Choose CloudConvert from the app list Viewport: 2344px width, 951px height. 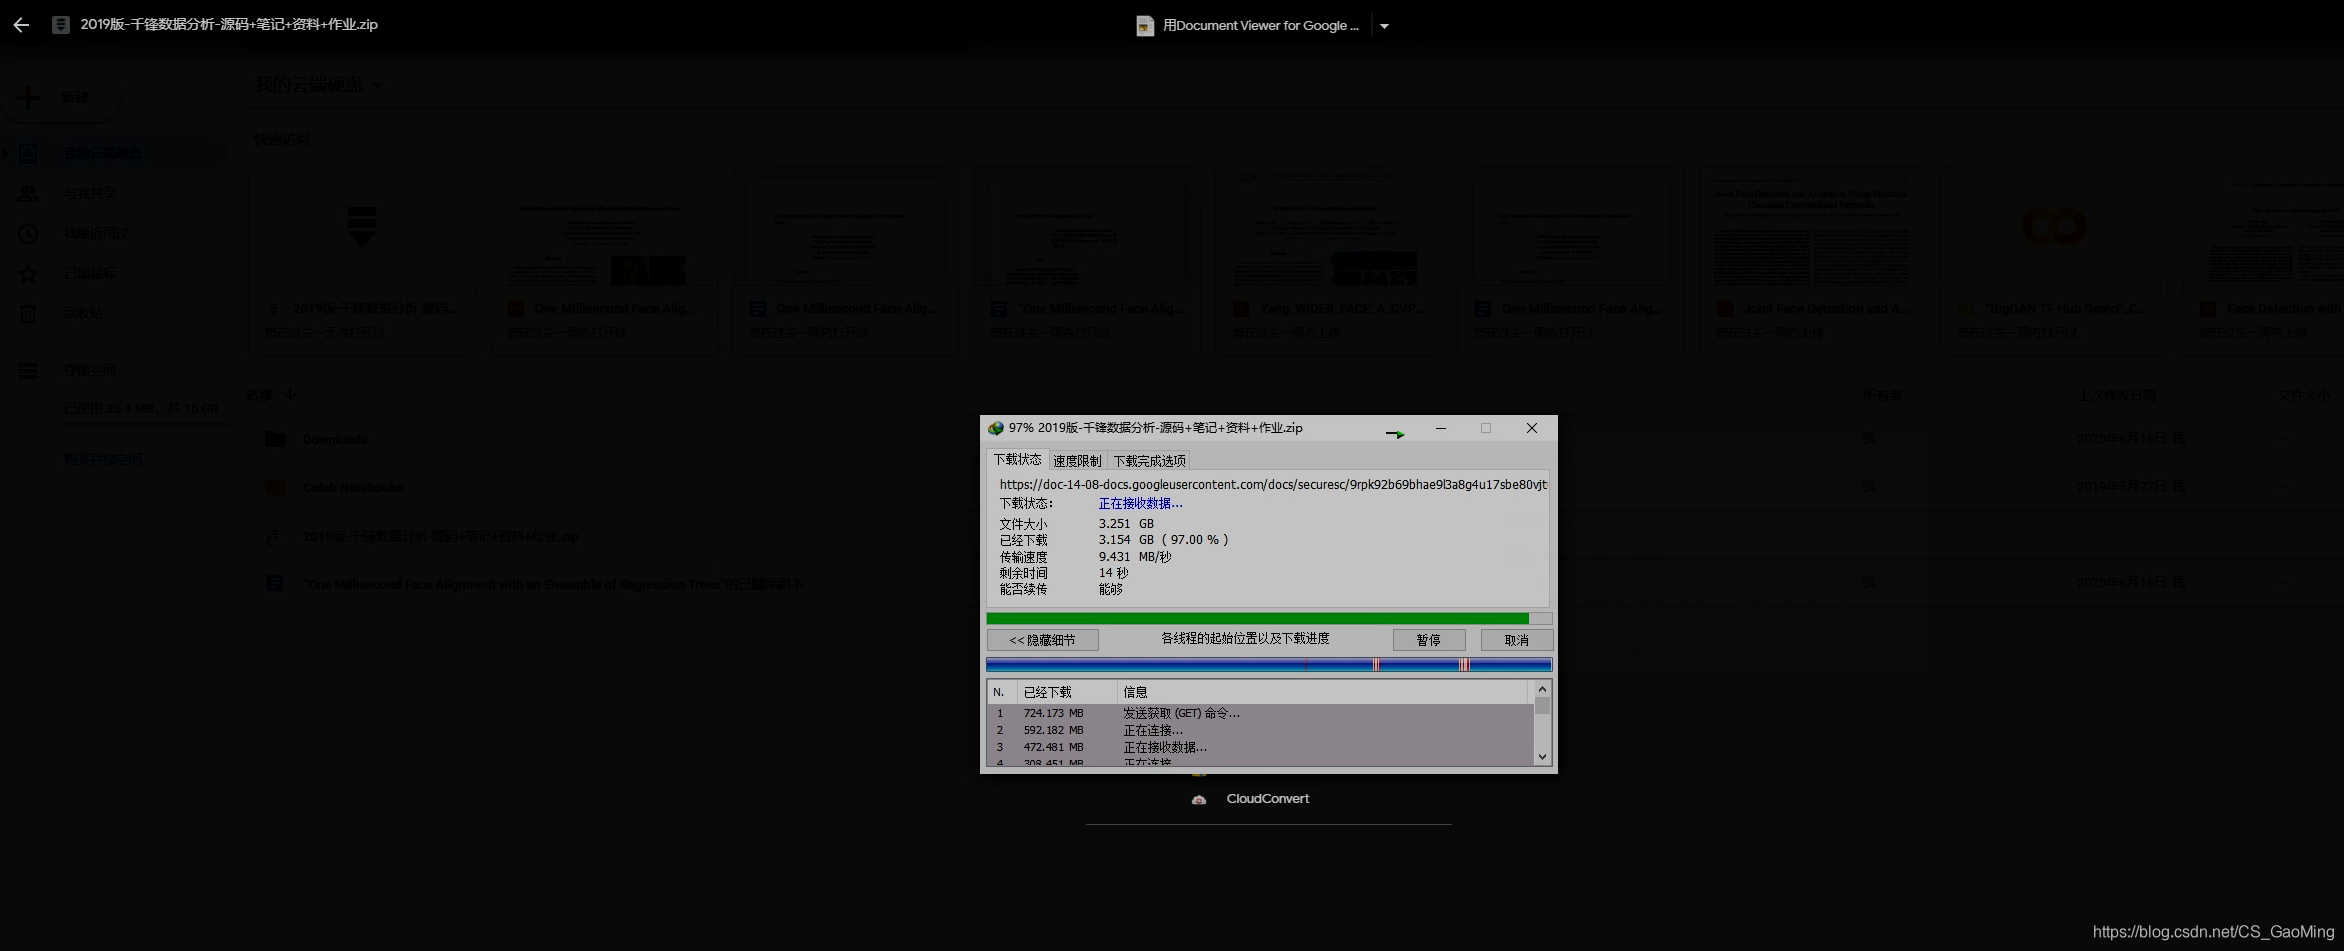[x=1267, y=798]
